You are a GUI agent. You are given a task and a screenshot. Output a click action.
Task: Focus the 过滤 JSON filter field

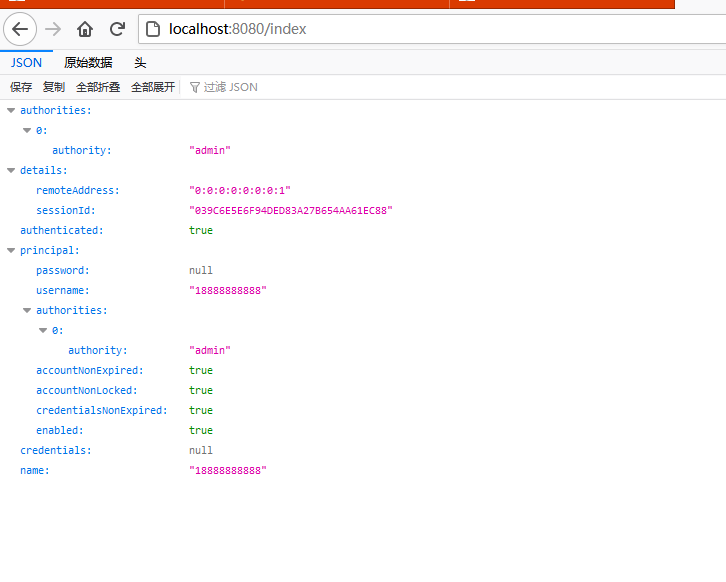tap(240, 87)
